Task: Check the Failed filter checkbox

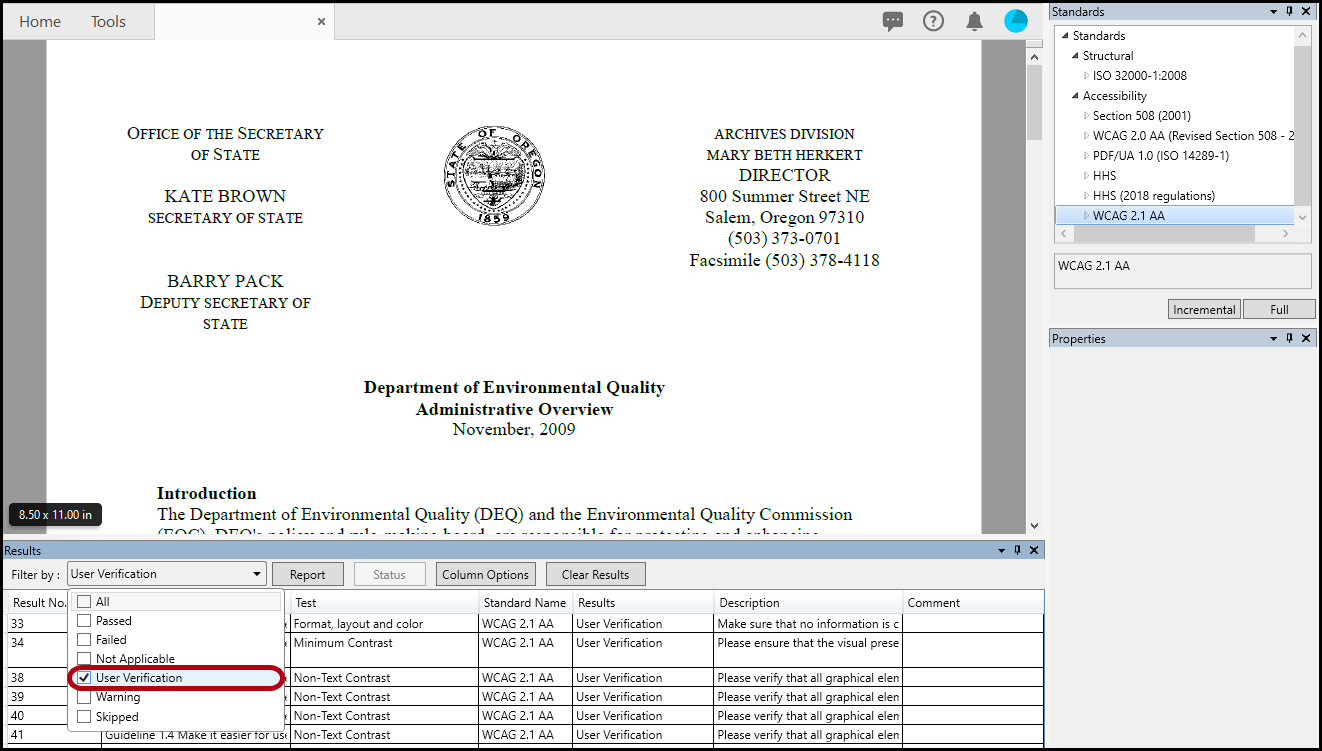Action: click(x=84, y=640)
